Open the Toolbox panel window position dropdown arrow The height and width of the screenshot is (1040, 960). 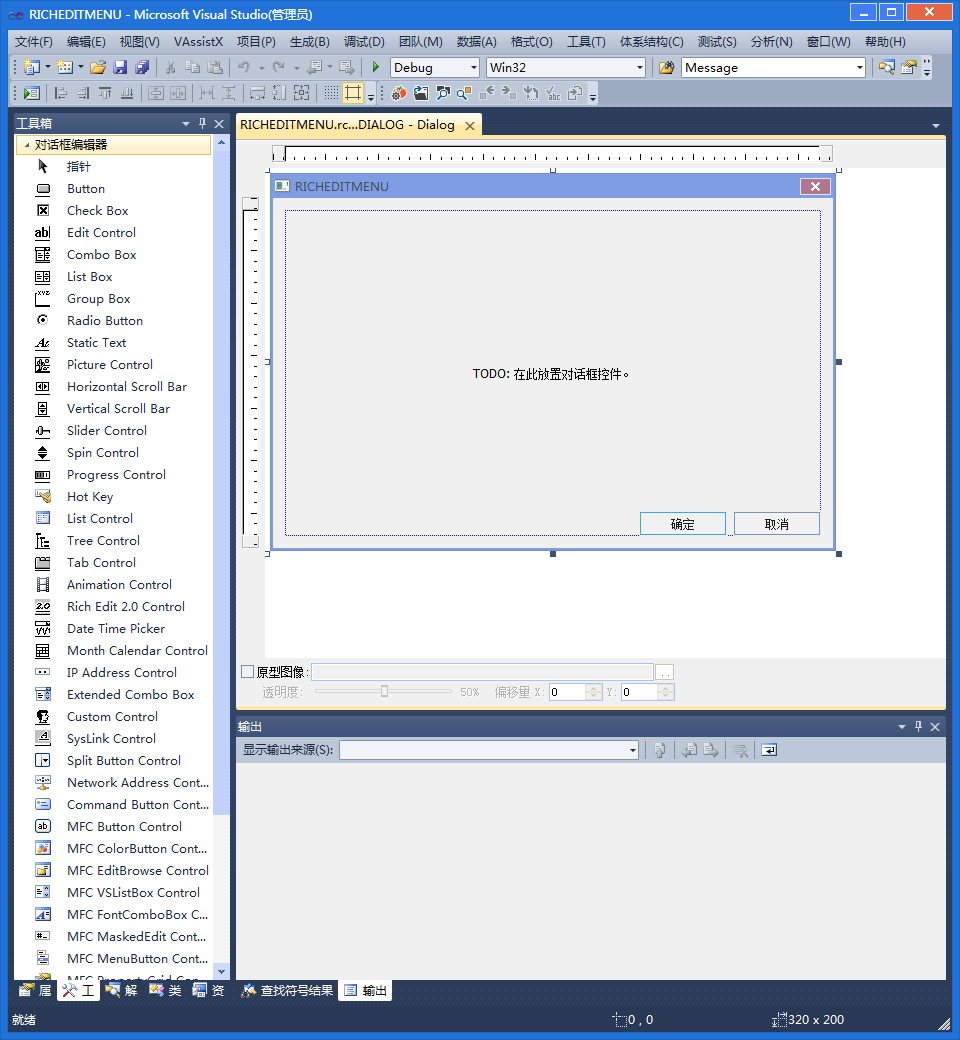click(186, 124)
